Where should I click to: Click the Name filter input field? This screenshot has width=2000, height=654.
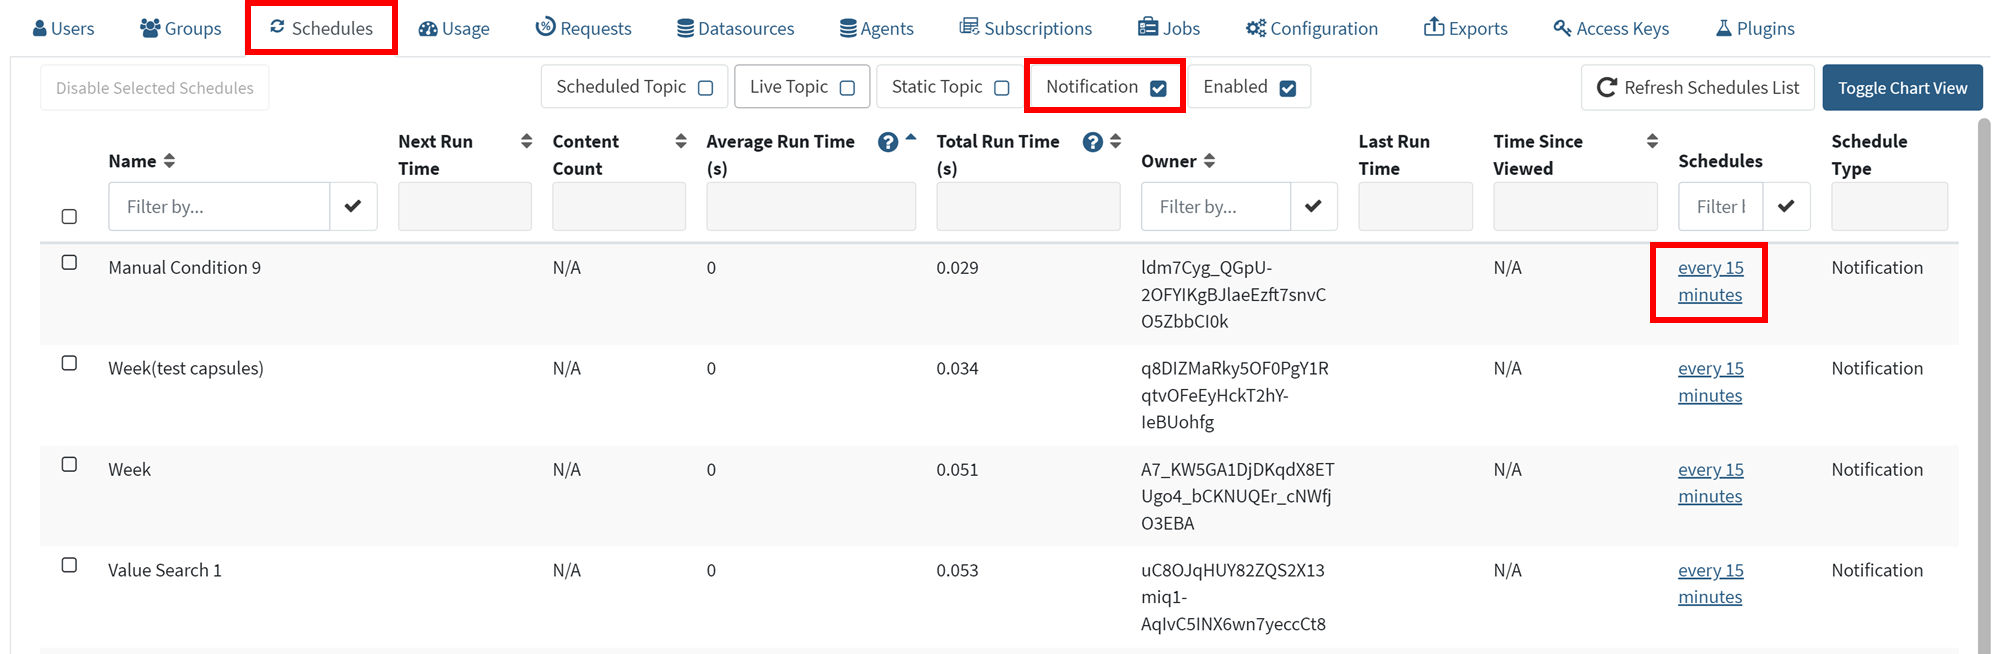(x=219, y=206)
